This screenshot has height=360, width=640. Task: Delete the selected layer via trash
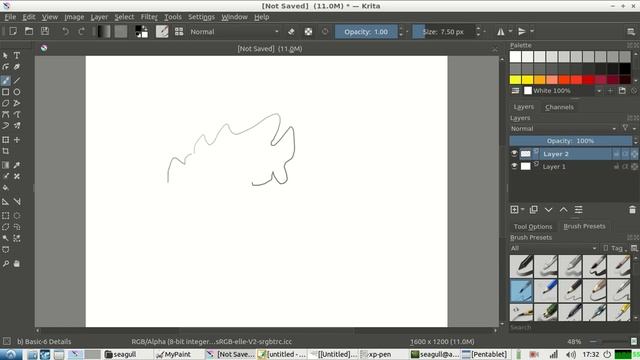pos(632,210)
